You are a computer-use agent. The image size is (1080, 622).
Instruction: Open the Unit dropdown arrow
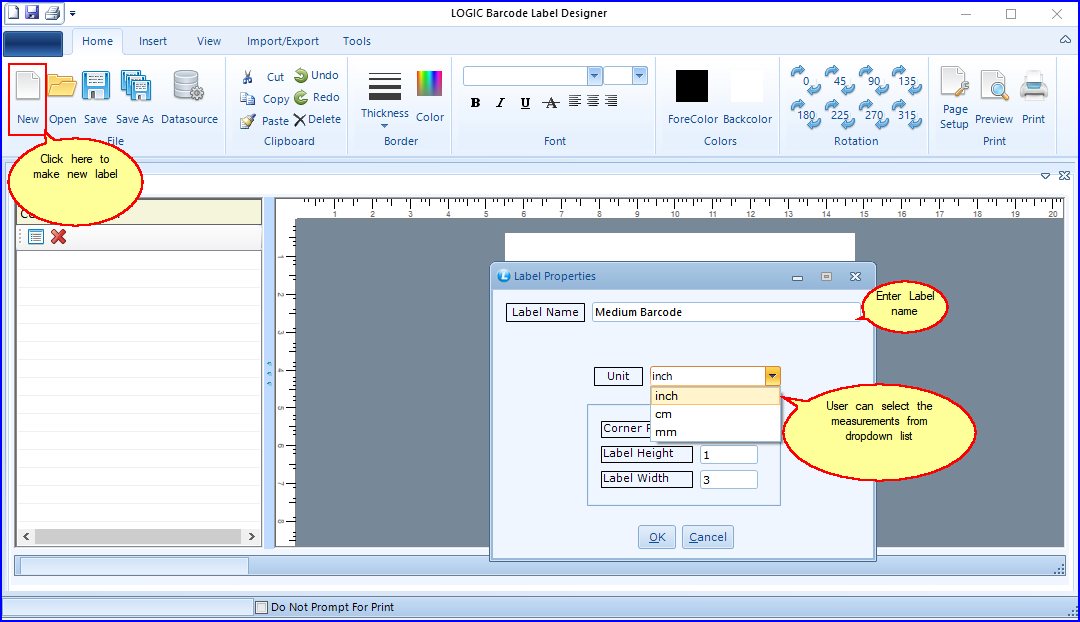click(772, 376)
